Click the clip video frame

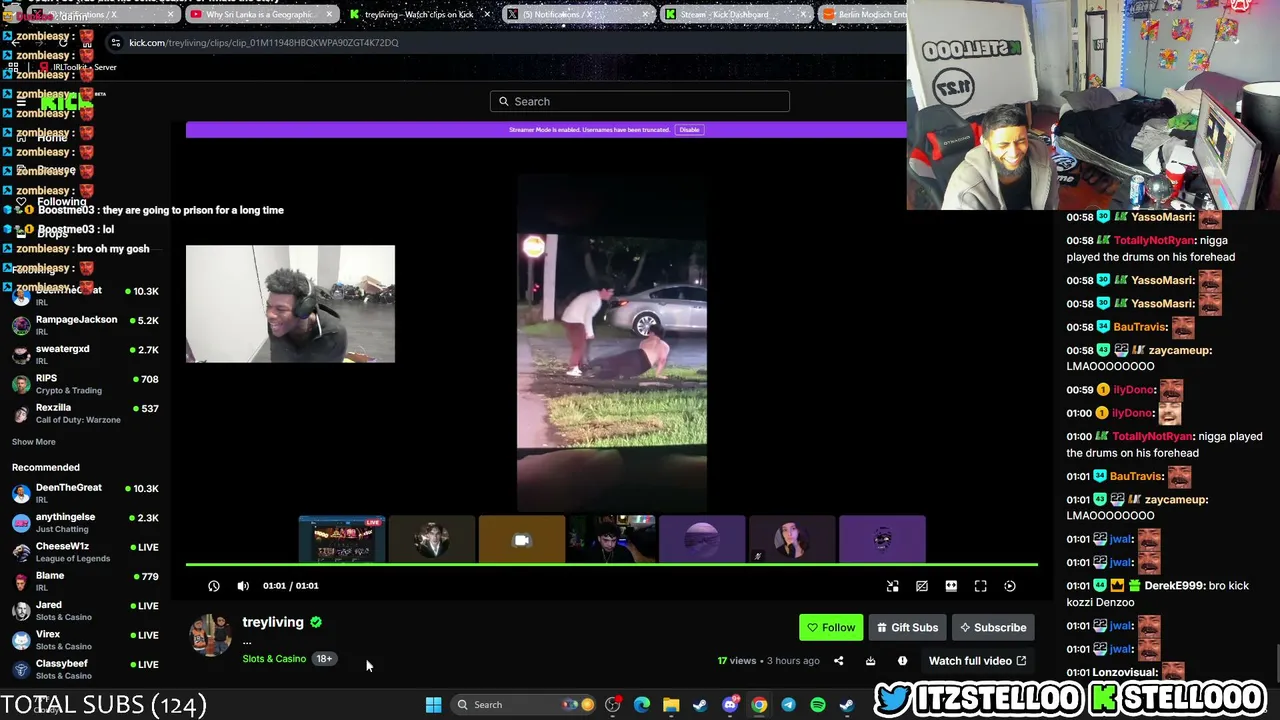[612, 341]
